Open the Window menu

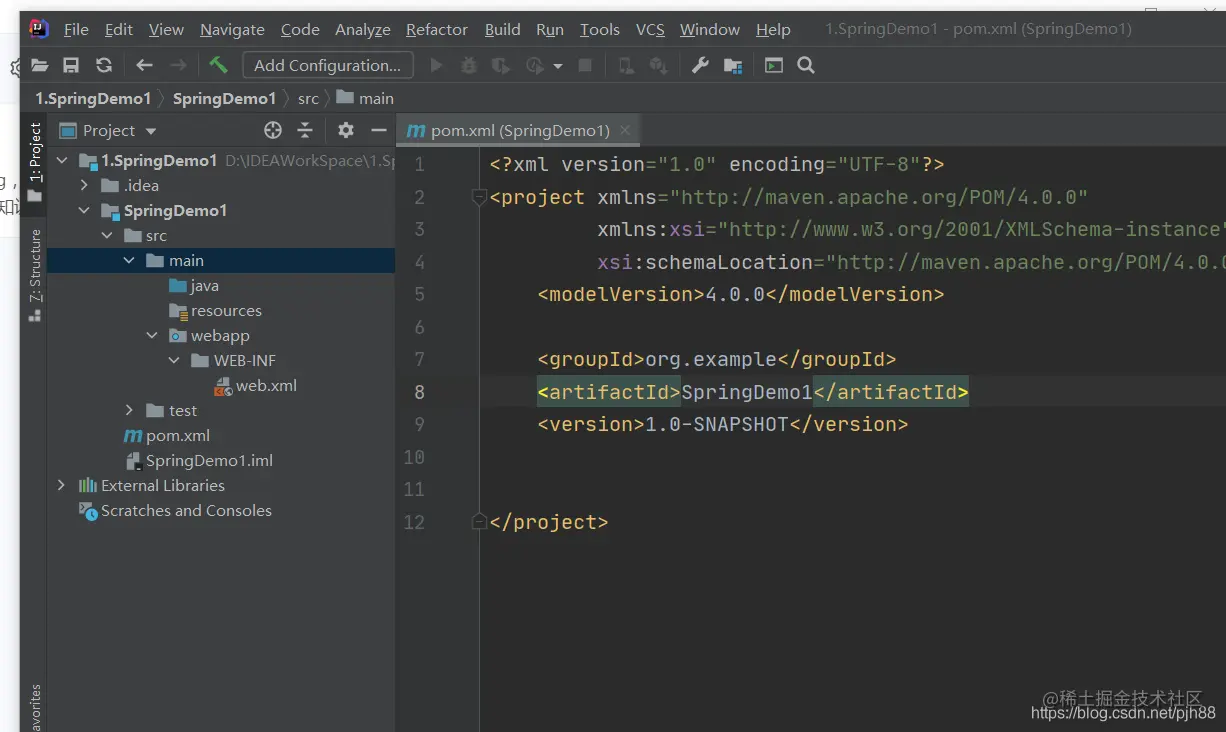pos(710,29)
